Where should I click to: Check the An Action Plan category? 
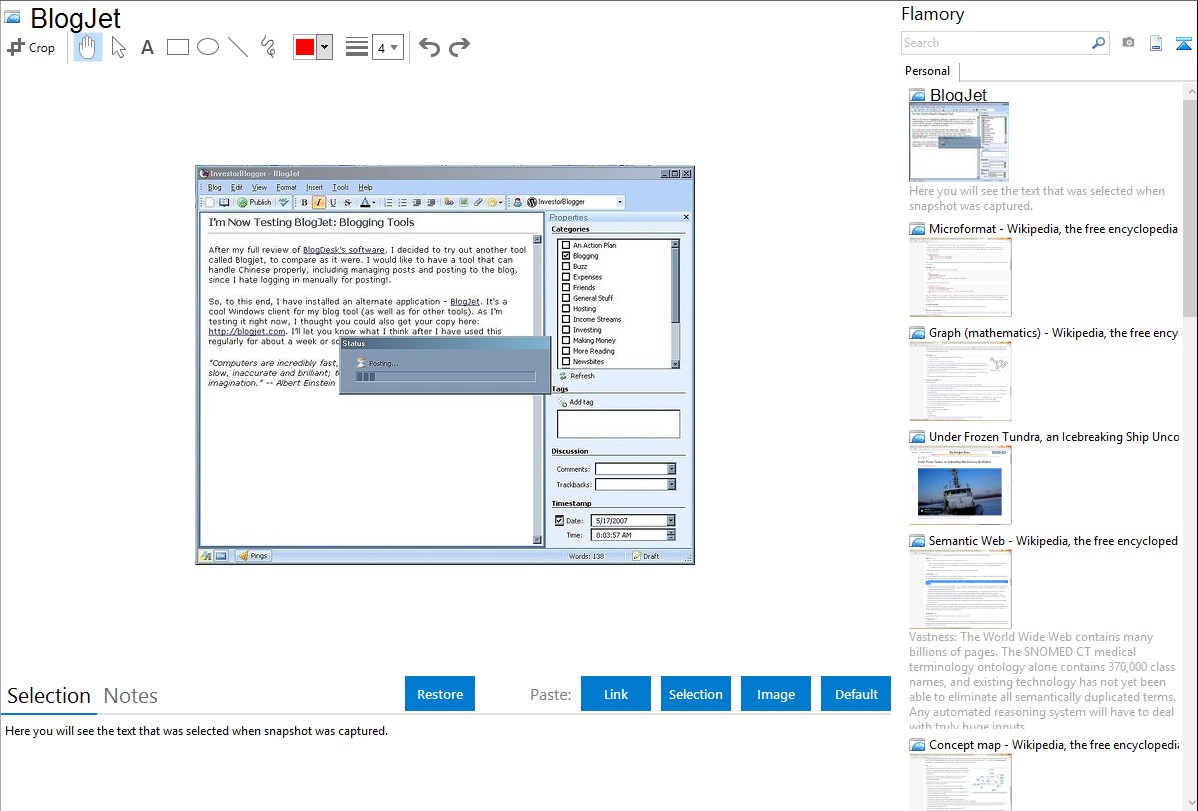click(x=566, y=245)
